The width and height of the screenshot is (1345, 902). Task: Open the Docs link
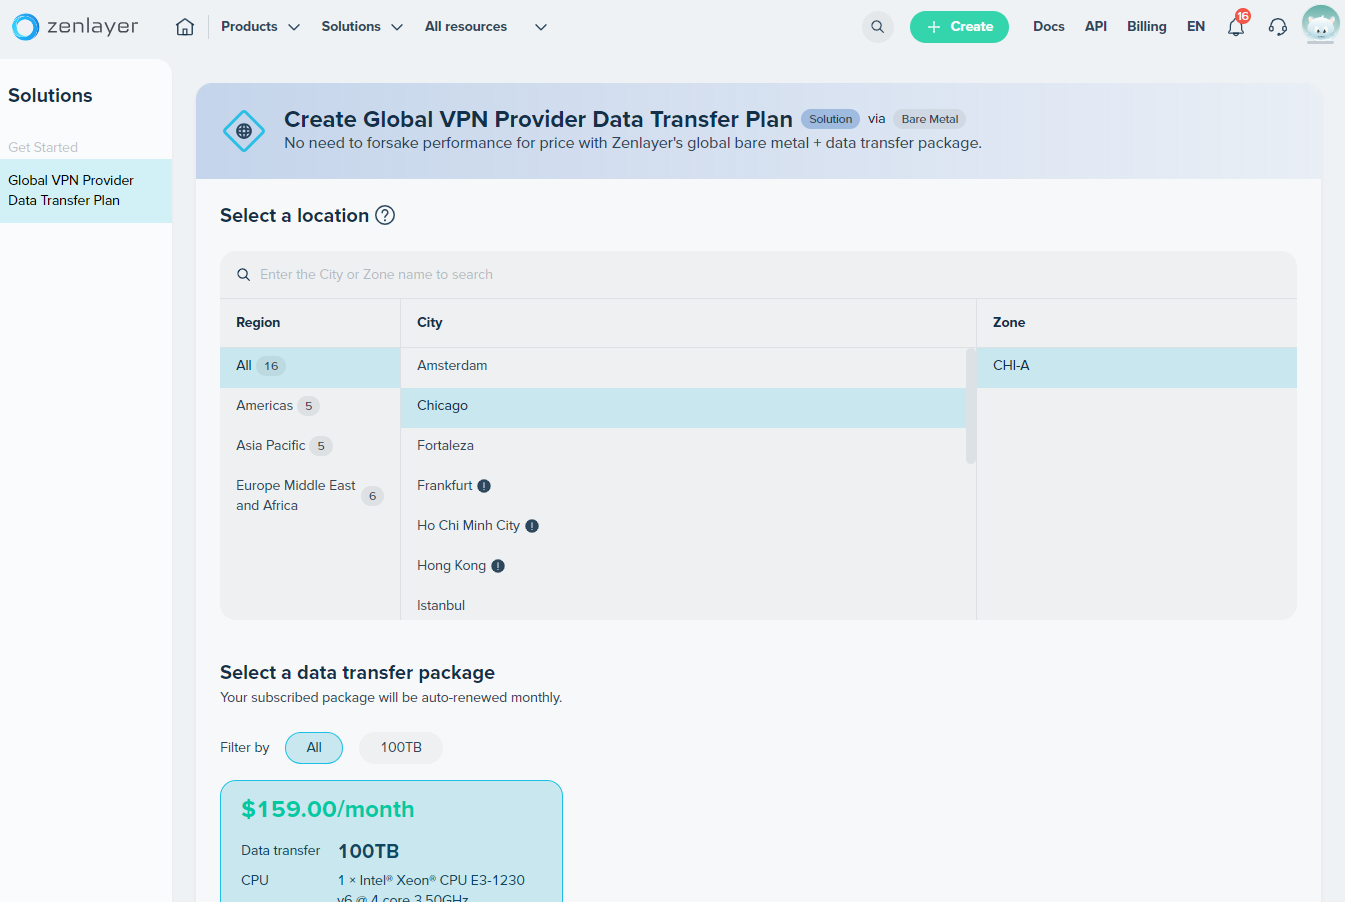click(x=1049, y=27)
